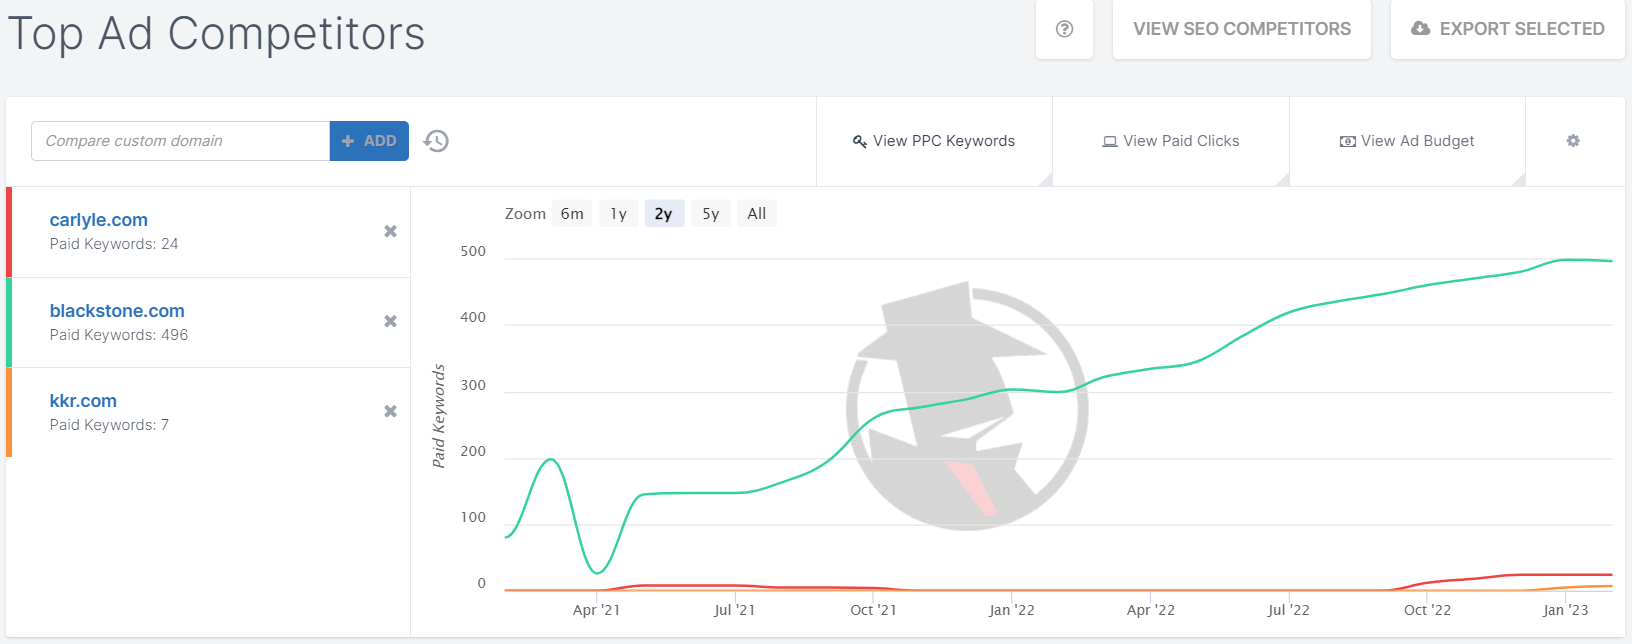Click the "Apr '22" axis label
This screenshot has width=1632, height=644.
click(1150, 610)
